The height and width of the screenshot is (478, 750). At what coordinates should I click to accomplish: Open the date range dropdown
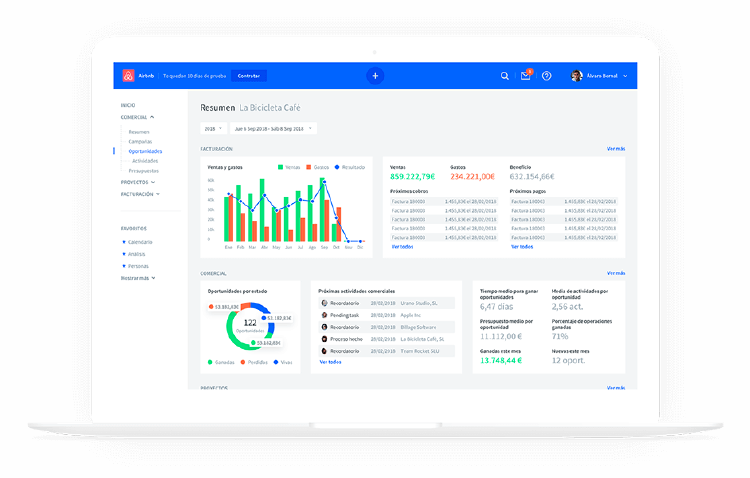273,128
